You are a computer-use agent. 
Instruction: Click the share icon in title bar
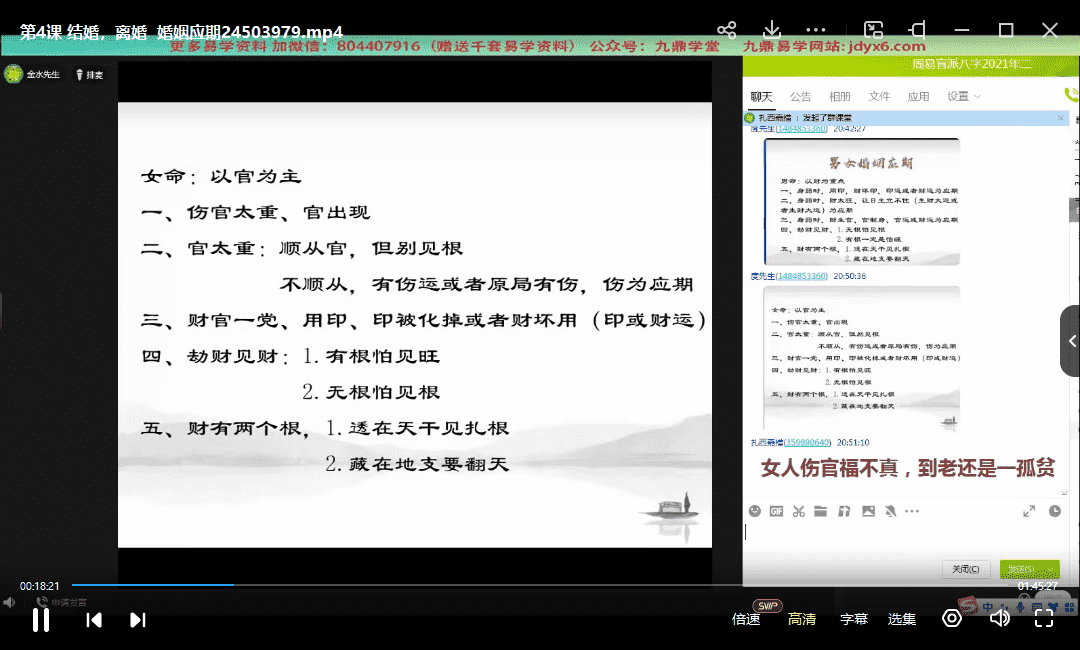[x=727, y=30]
